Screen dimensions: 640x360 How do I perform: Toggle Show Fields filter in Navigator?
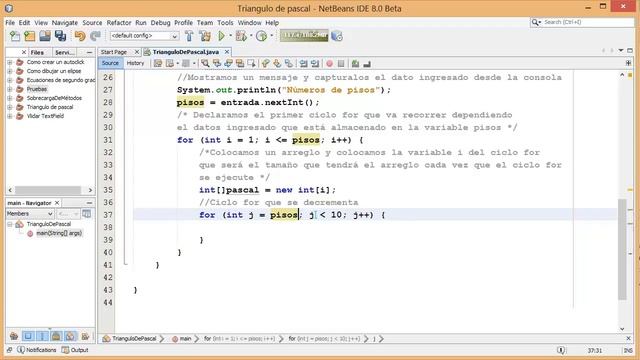(28, 336)
